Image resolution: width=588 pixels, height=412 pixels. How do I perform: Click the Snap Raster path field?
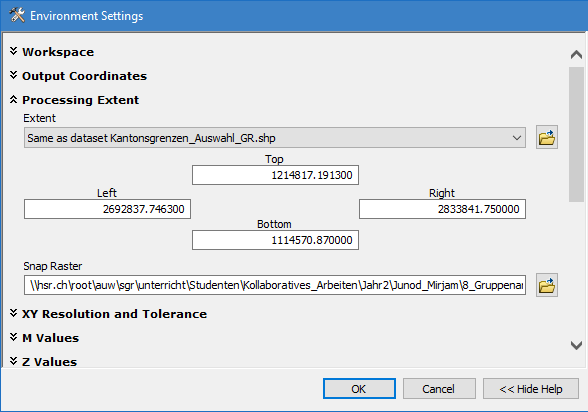click(x=275, y=285)
